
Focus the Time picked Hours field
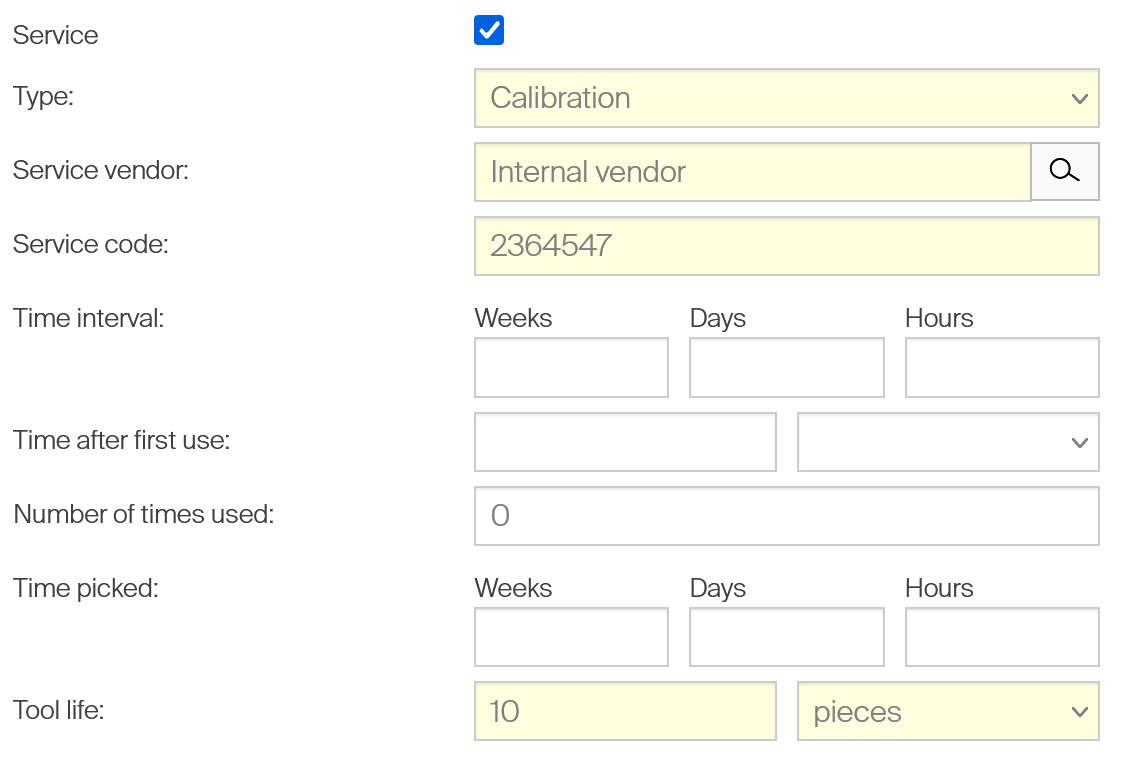point(1001,638)
